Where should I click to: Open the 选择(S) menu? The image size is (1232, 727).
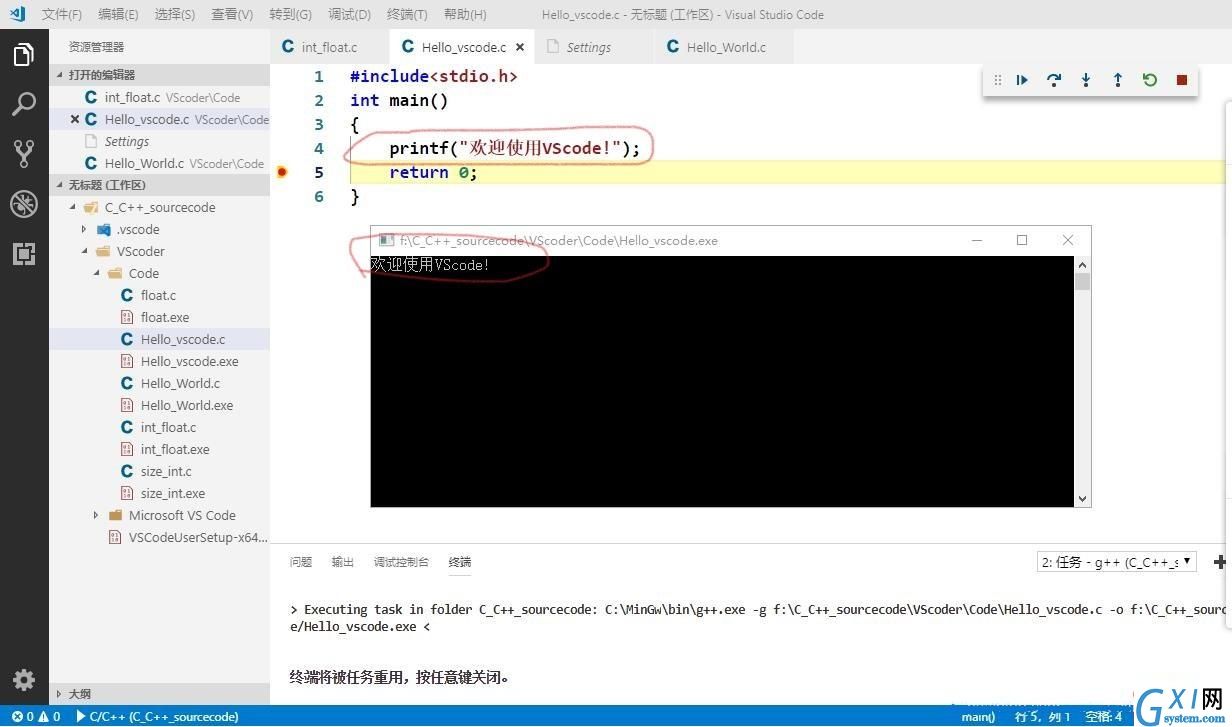[175, 14]
